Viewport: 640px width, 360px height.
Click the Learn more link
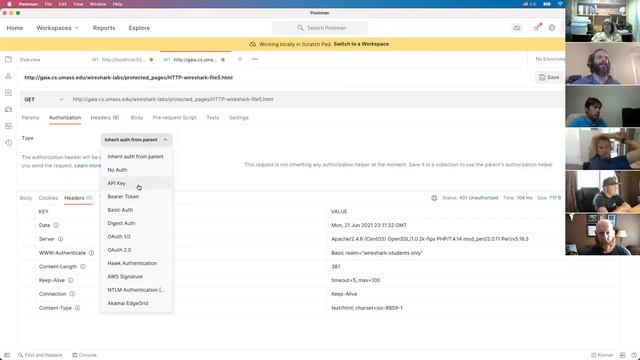(87, 166)
